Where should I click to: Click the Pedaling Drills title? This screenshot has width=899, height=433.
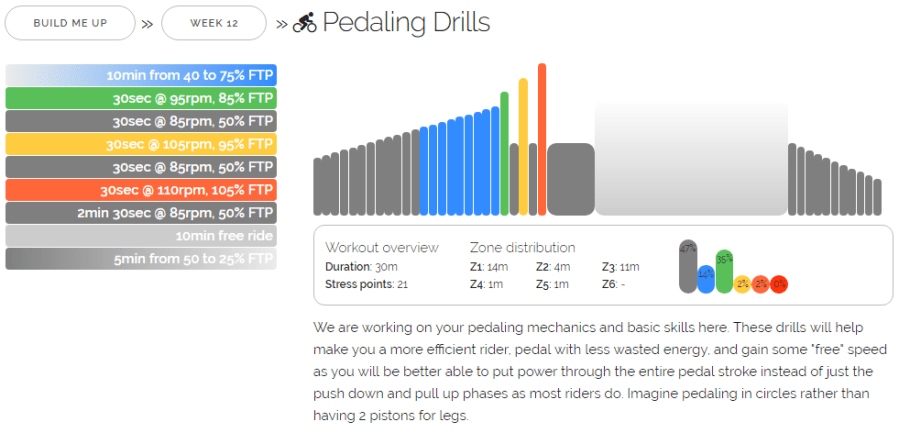[x=406, y=22]
